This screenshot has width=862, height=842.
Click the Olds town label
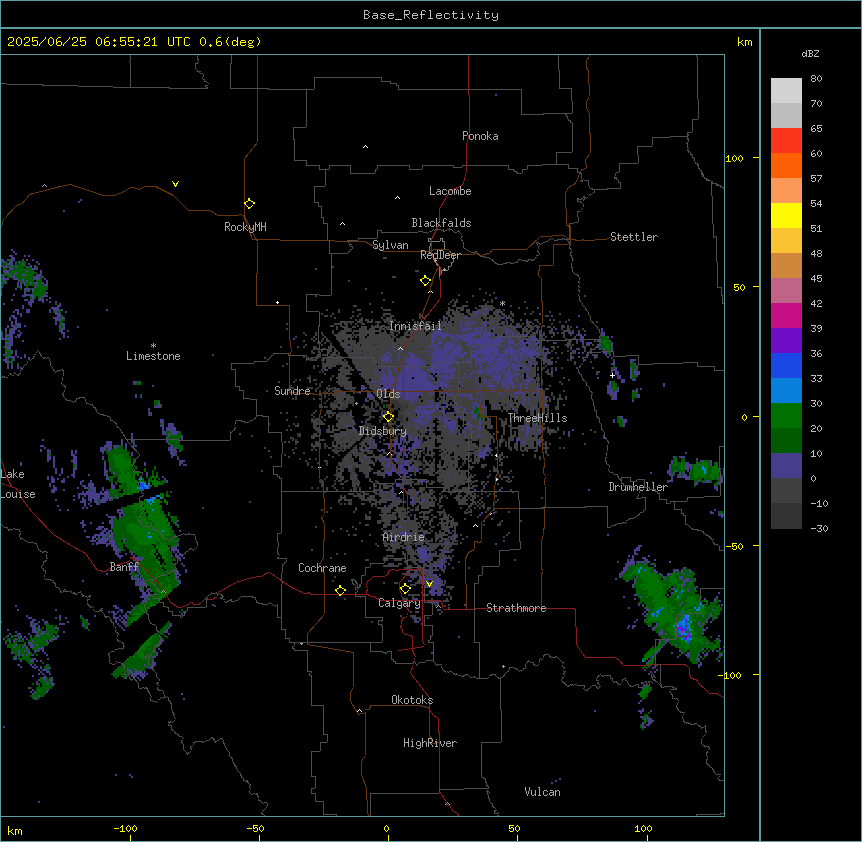point(388,394)
